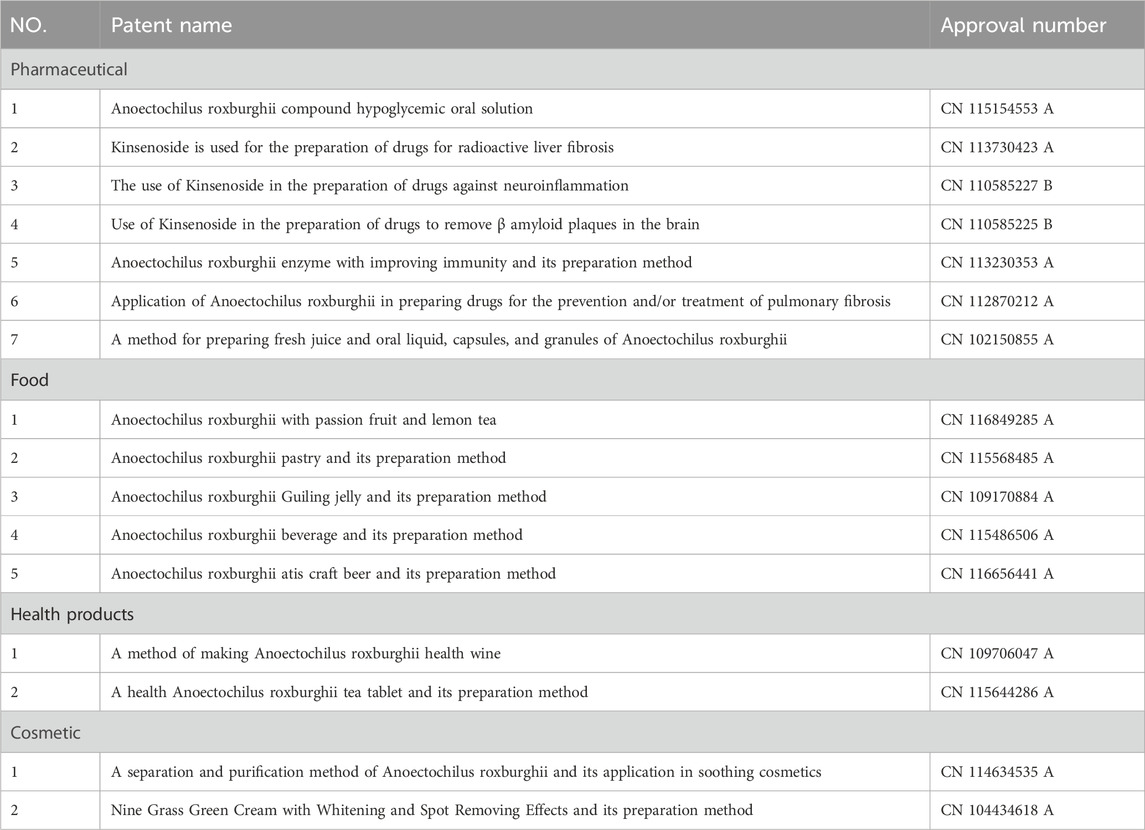Click approval number CN 115486506 A
The height and width of the screenshot is (830, 1145).
[997, 535]
